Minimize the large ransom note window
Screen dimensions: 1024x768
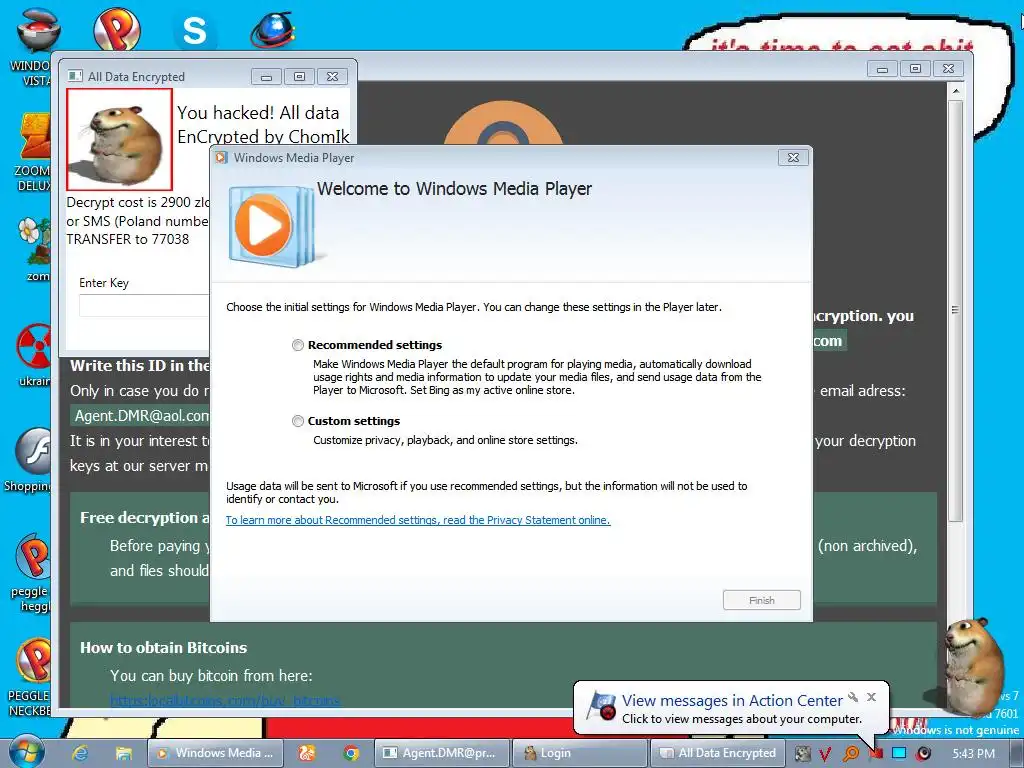coord(882,69)
